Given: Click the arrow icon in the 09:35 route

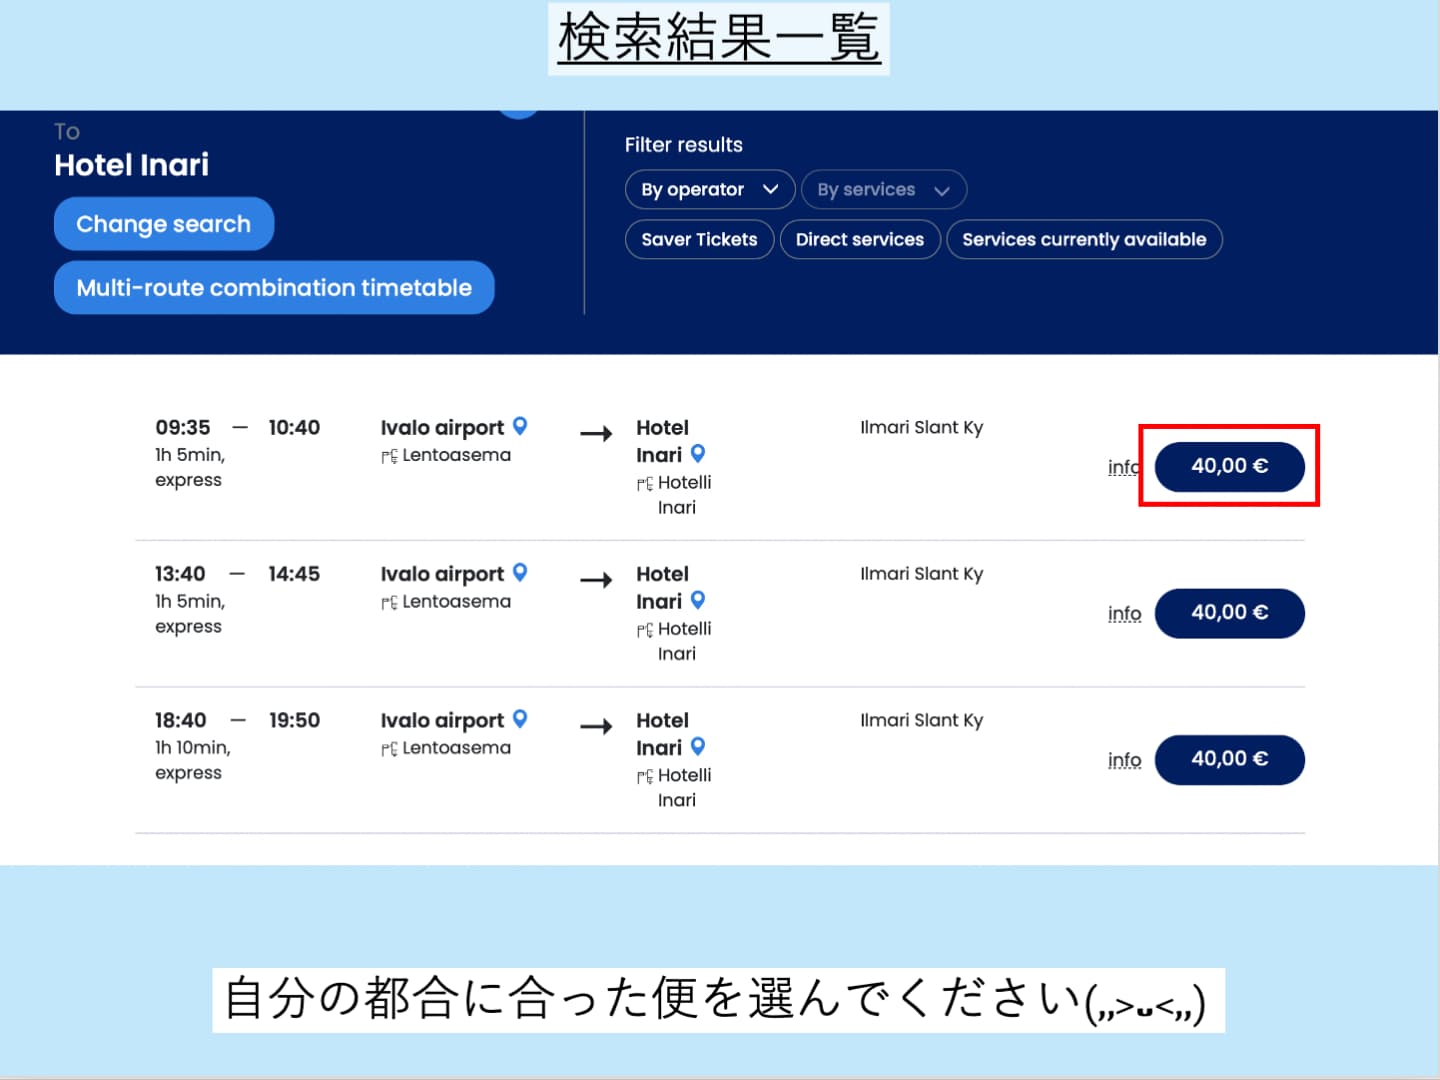Looking at the screenshot, I should (x=596, y=434).
